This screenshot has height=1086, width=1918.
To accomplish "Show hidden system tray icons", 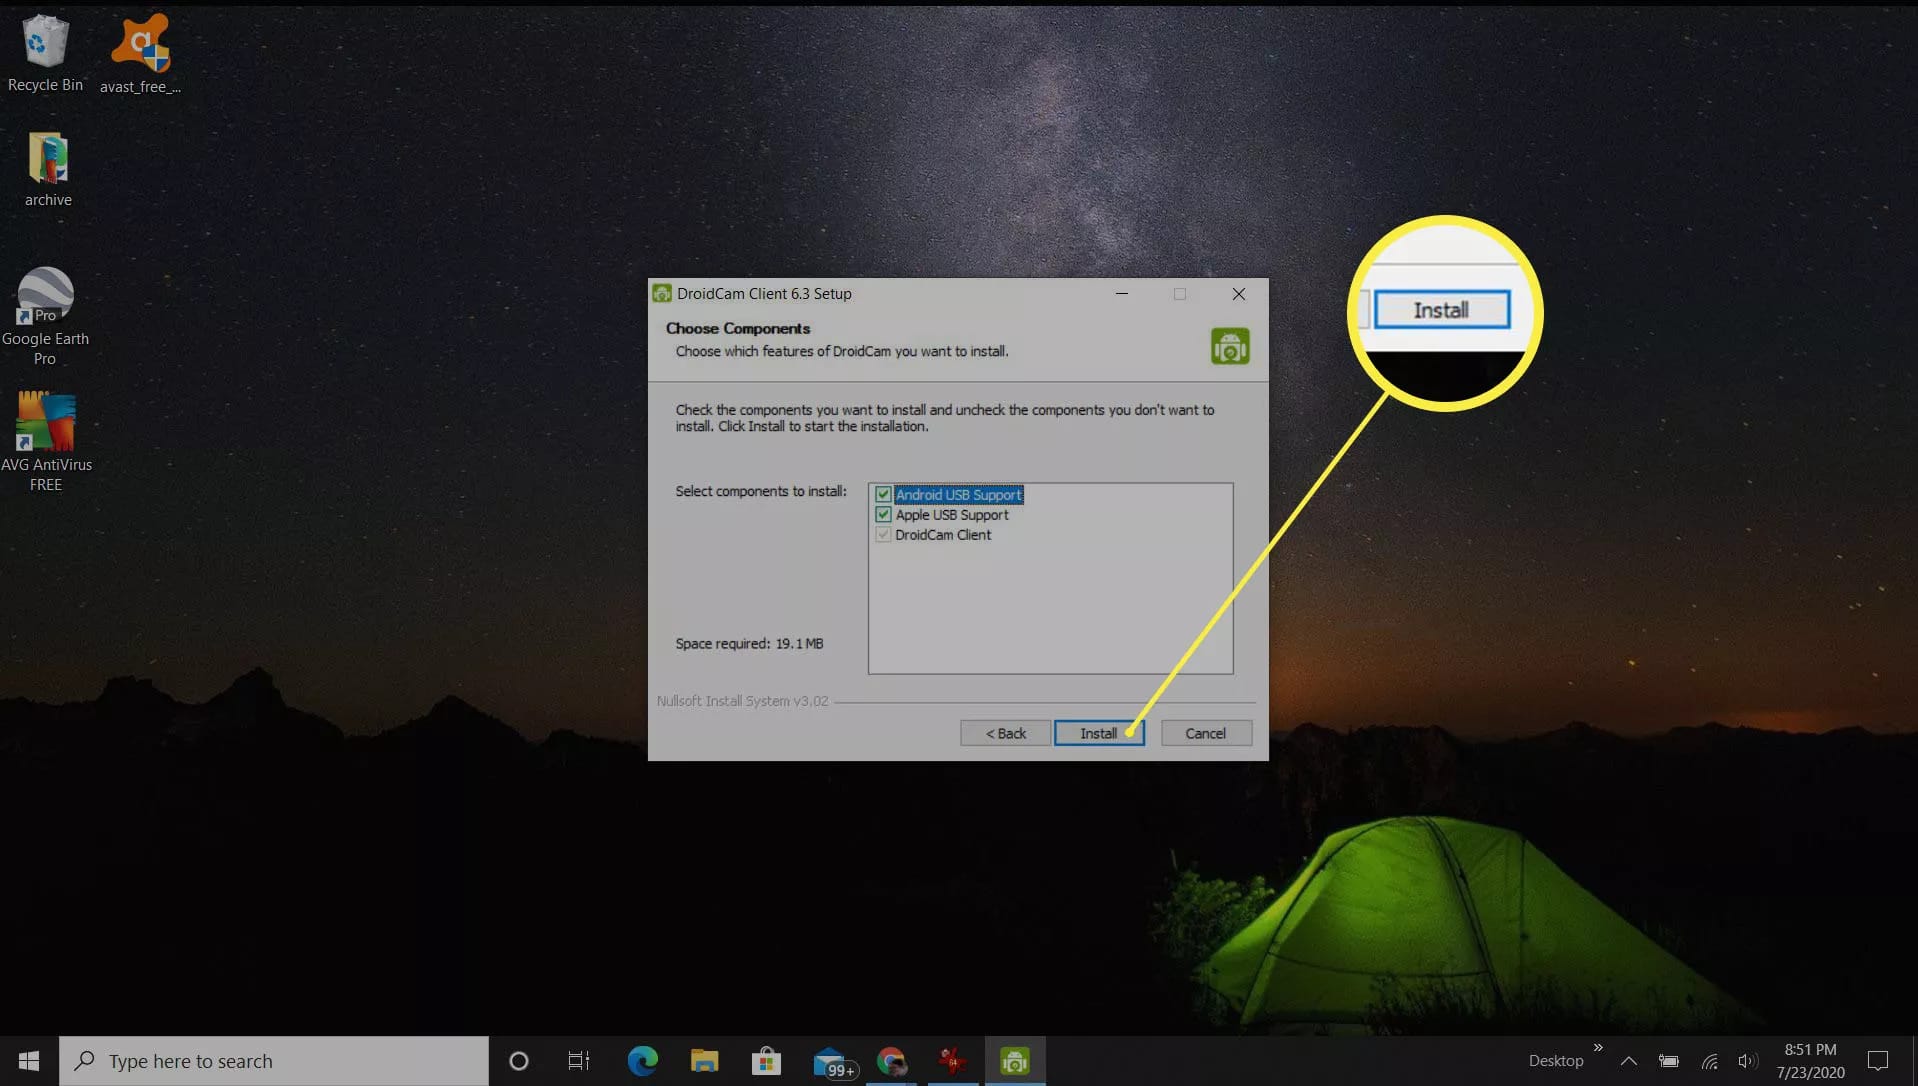I will tap(1628, 1061).
